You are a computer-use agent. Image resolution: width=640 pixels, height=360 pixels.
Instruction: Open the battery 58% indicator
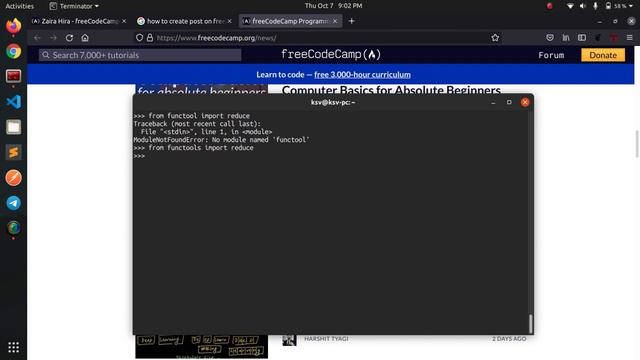pyautogui.click(x=620, y=6)
